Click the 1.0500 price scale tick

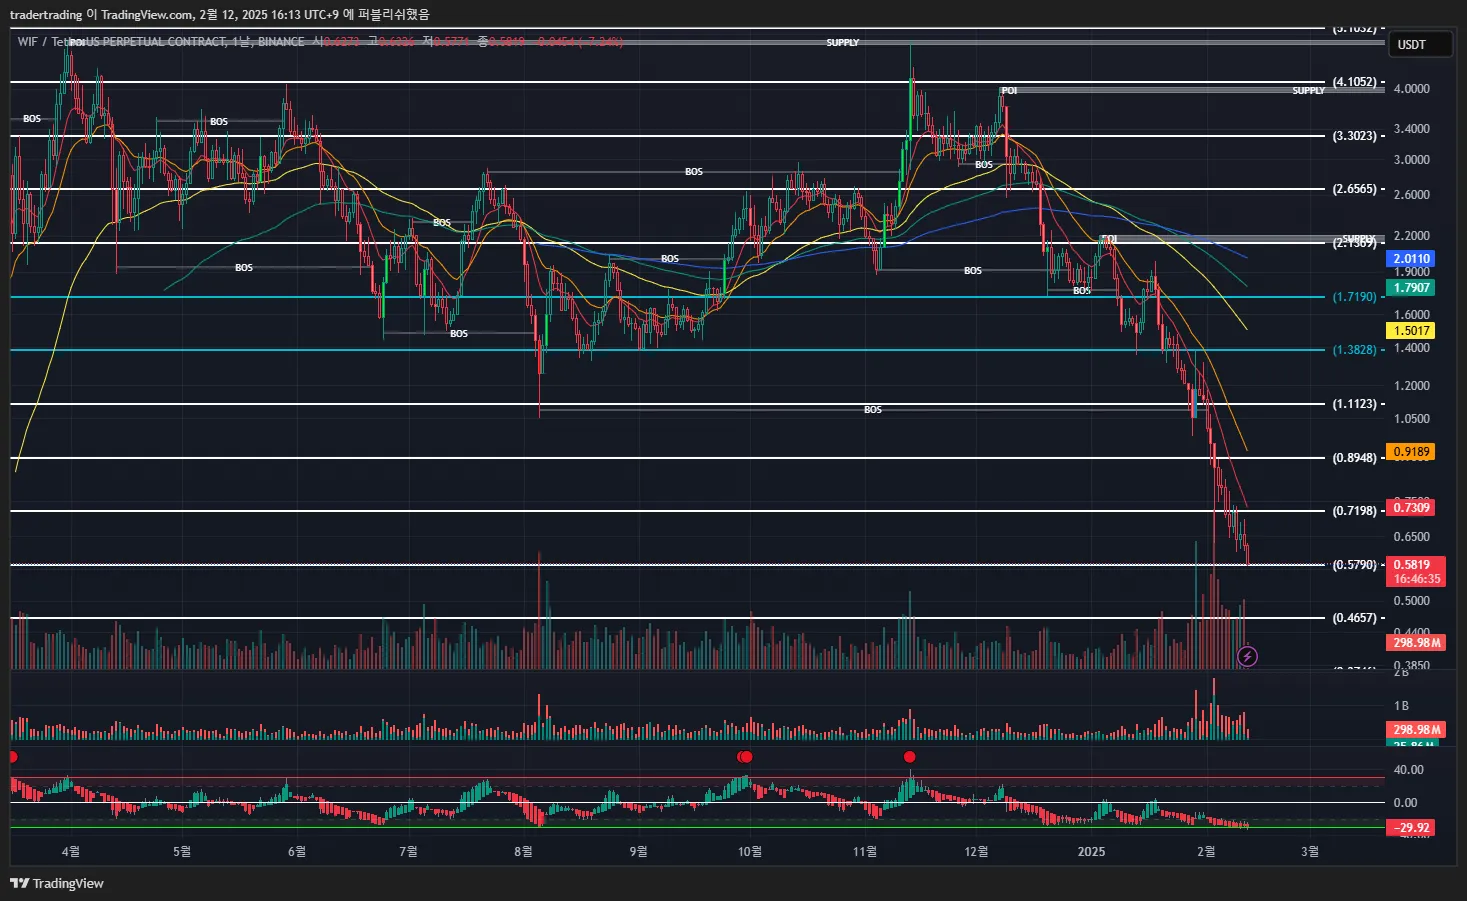click(1411, 418)
